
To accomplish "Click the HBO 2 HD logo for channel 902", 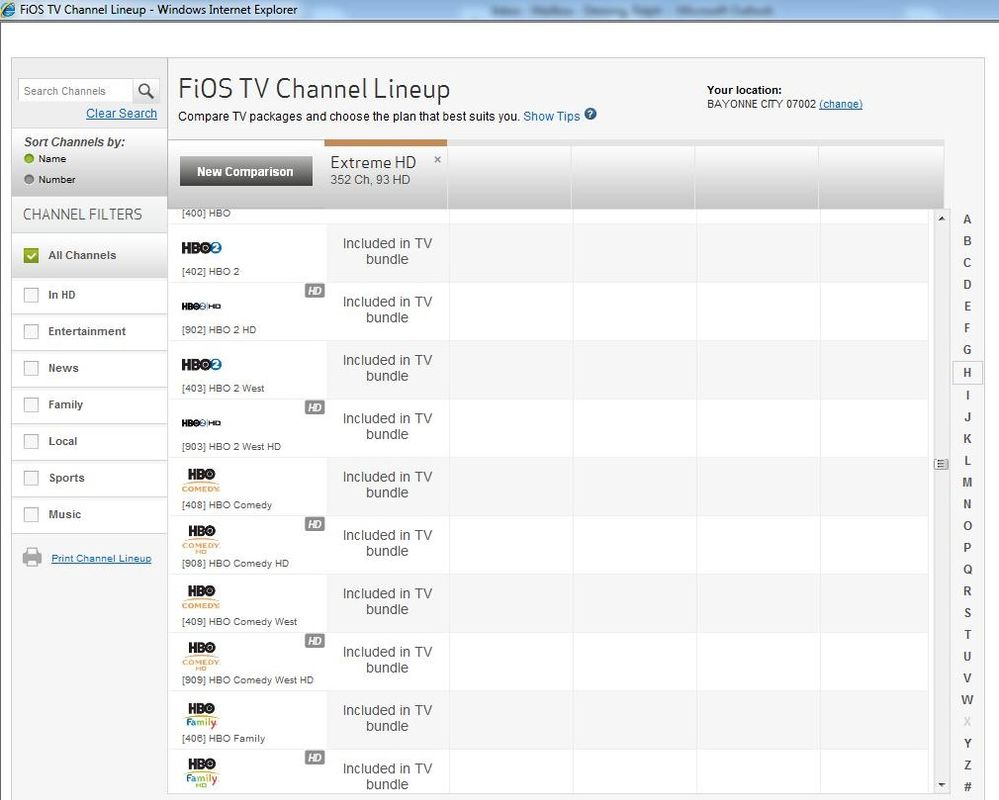I will pos(201,306).
